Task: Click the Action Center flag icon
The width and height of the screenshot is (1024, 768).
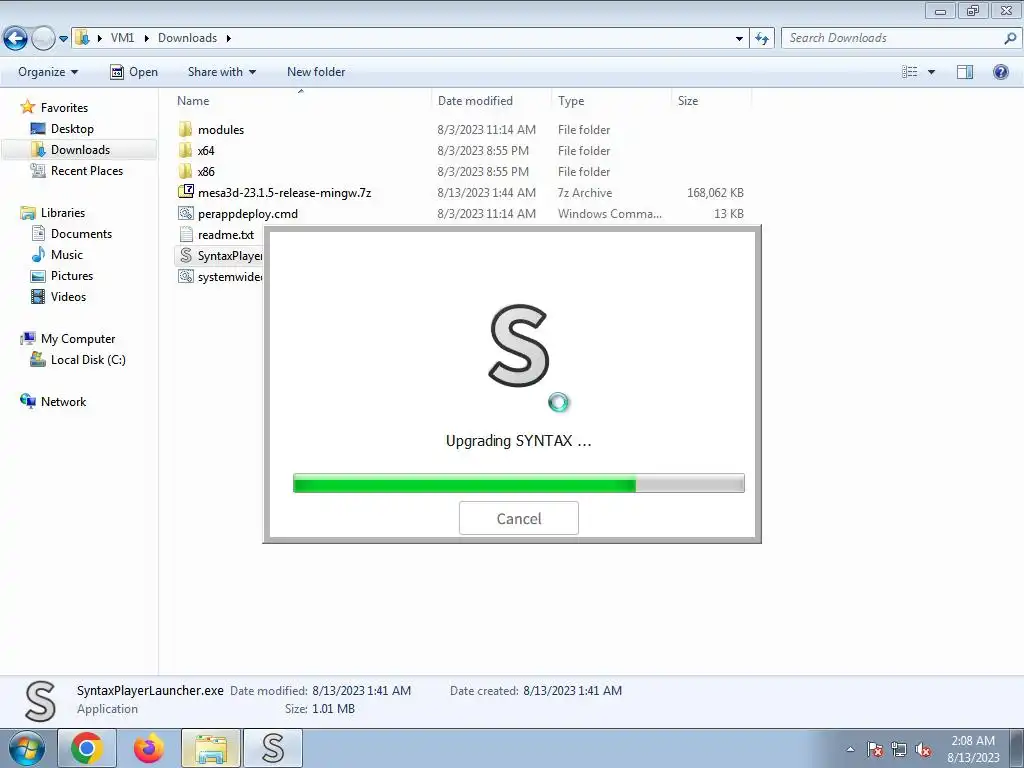Action: click(875, 749)
